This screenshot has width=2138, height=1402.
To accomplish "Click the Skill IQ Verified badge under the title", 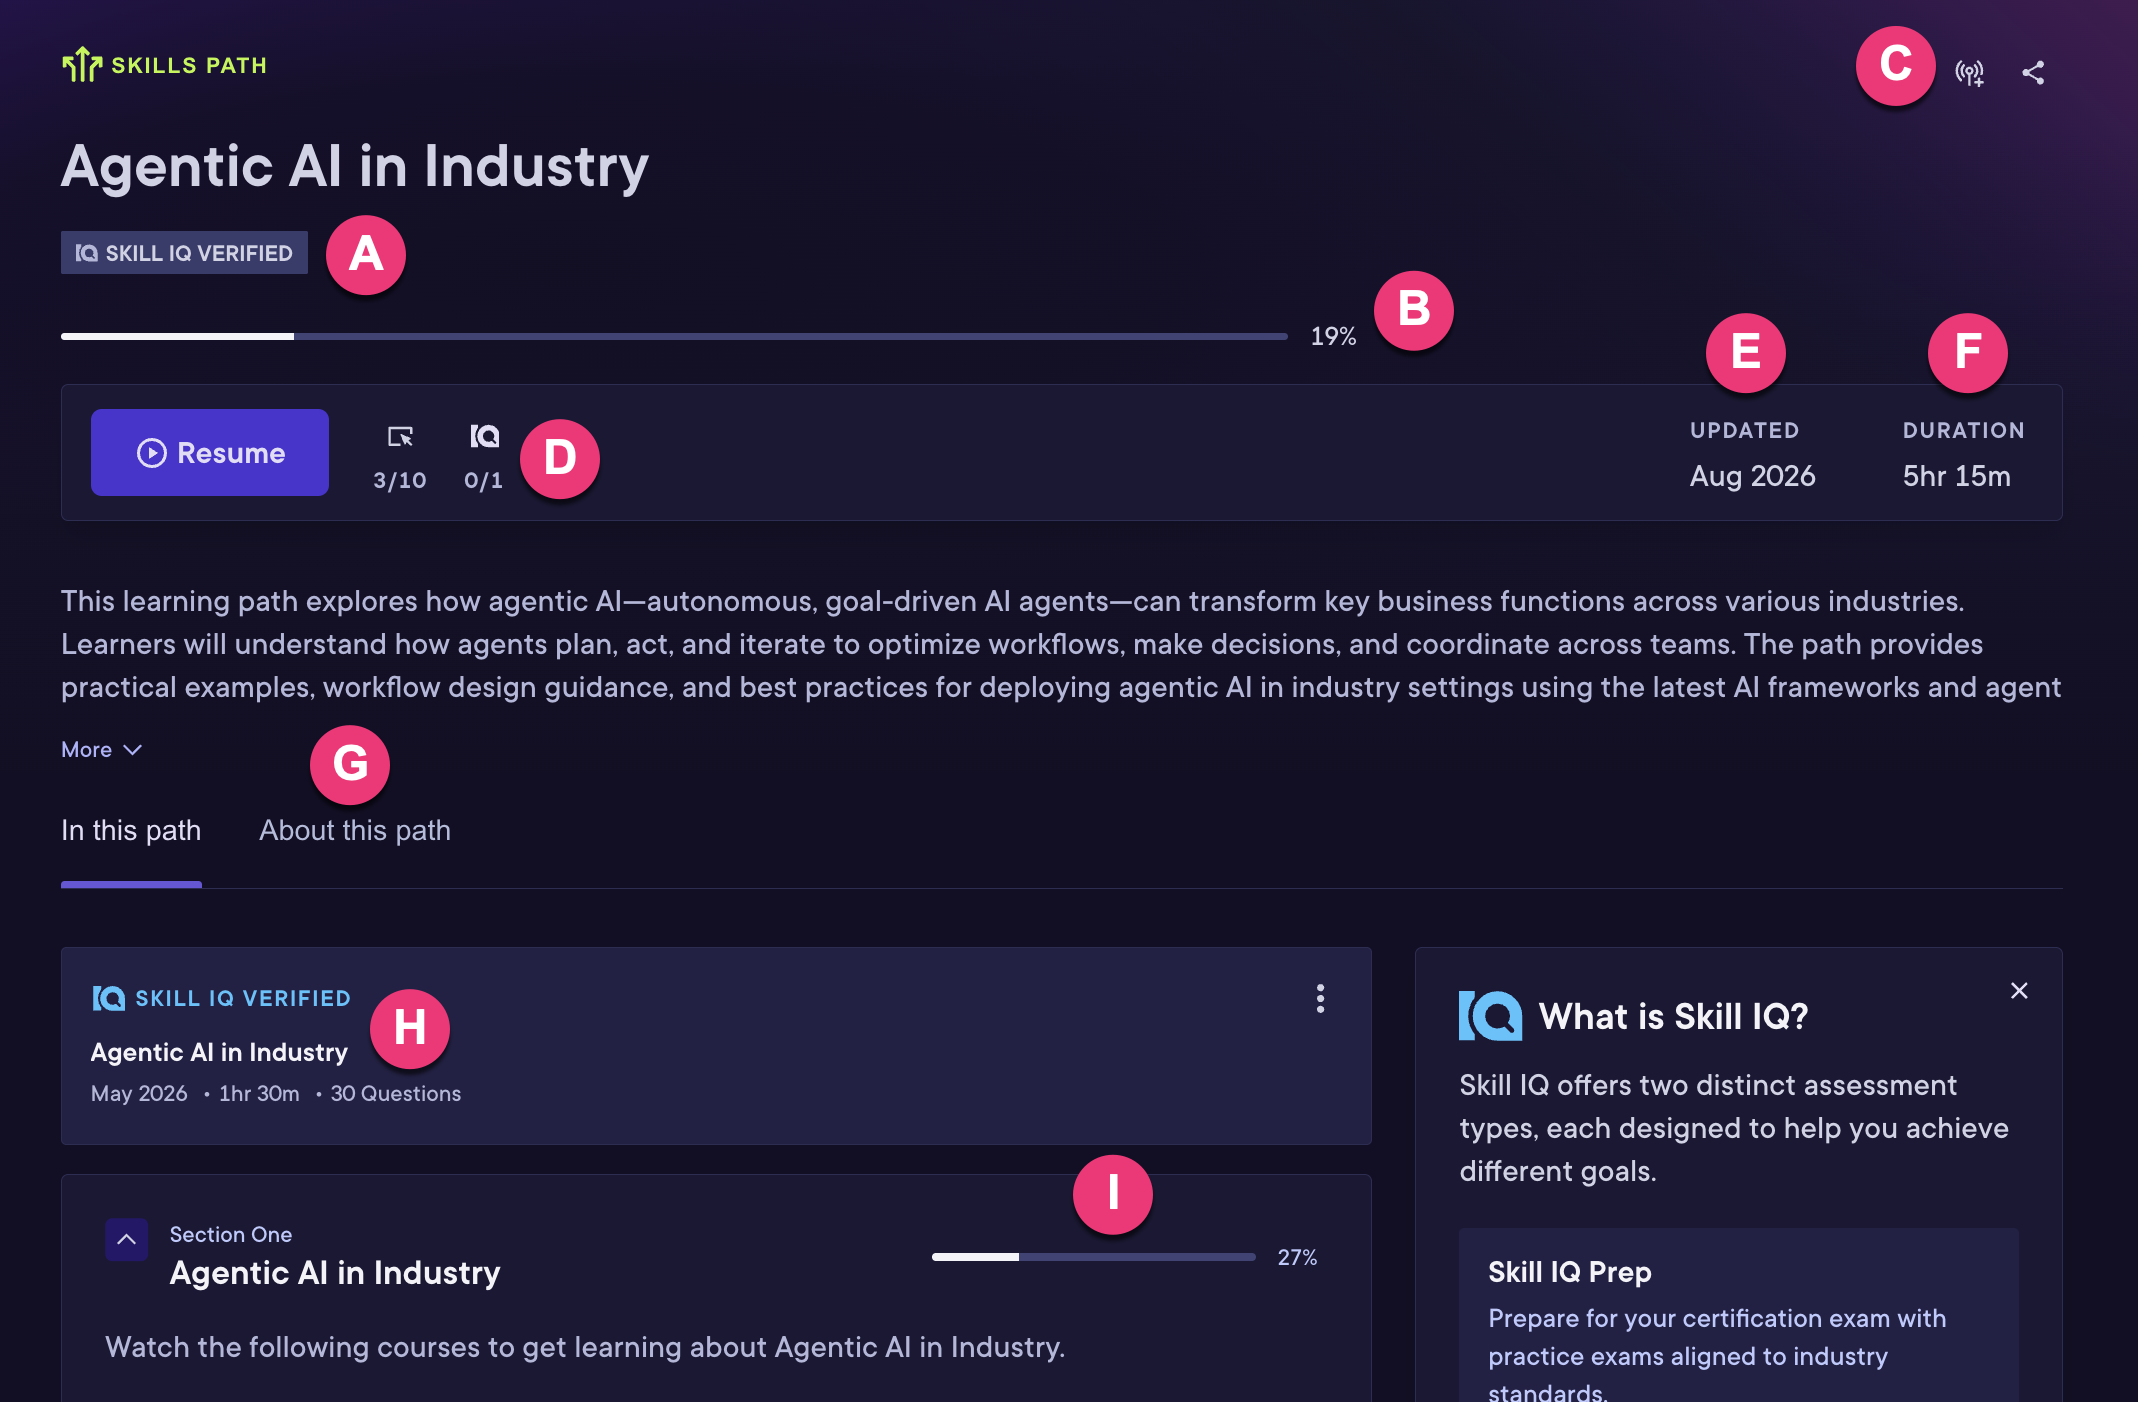I will (184, 253).
